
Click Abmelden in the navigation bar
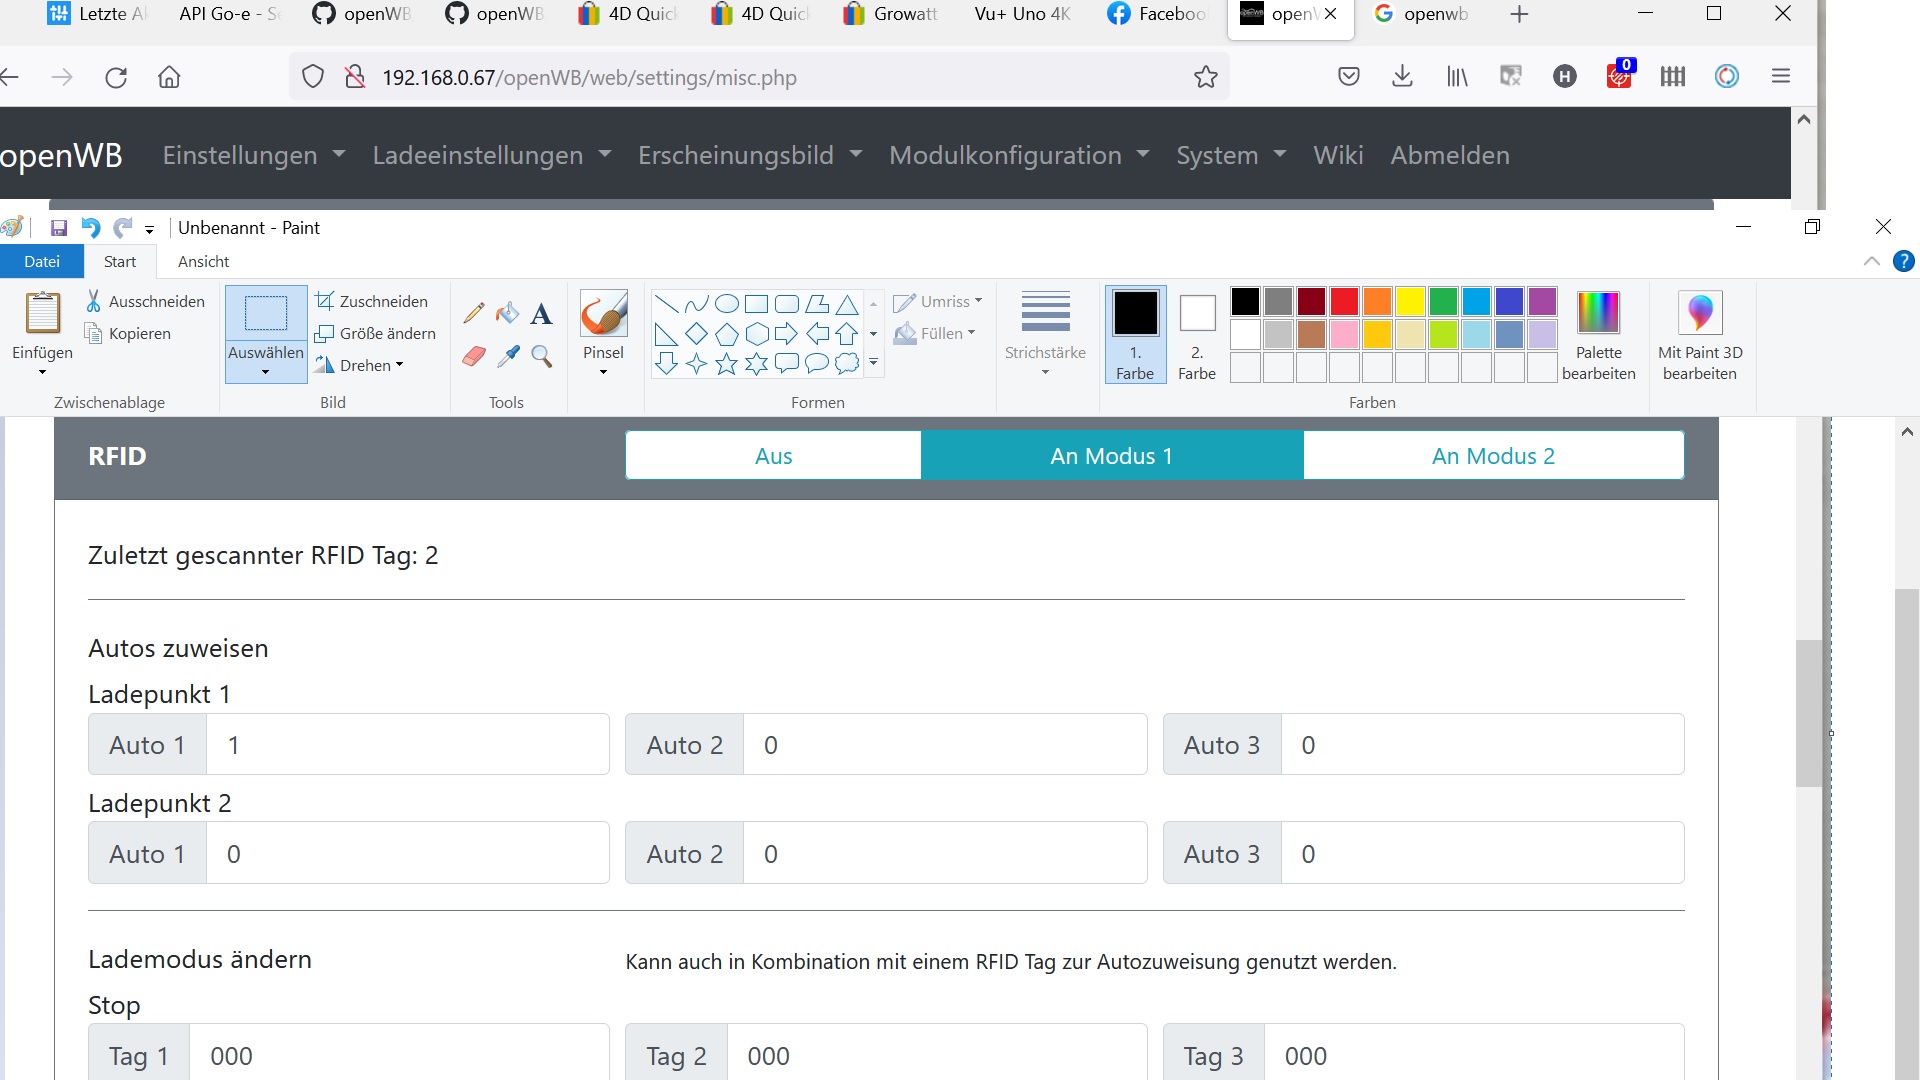point(1449,155)
